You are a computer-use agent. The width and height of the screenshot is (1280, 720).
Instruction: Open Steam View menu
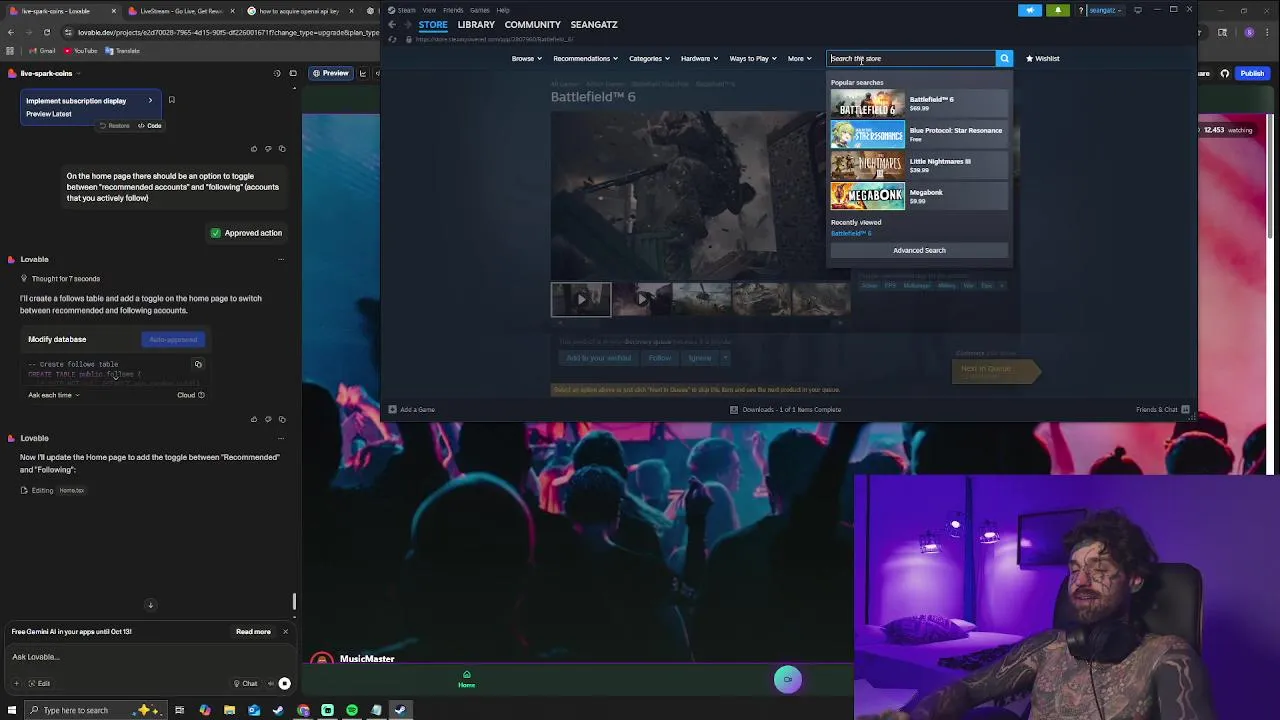coord(429,10)
